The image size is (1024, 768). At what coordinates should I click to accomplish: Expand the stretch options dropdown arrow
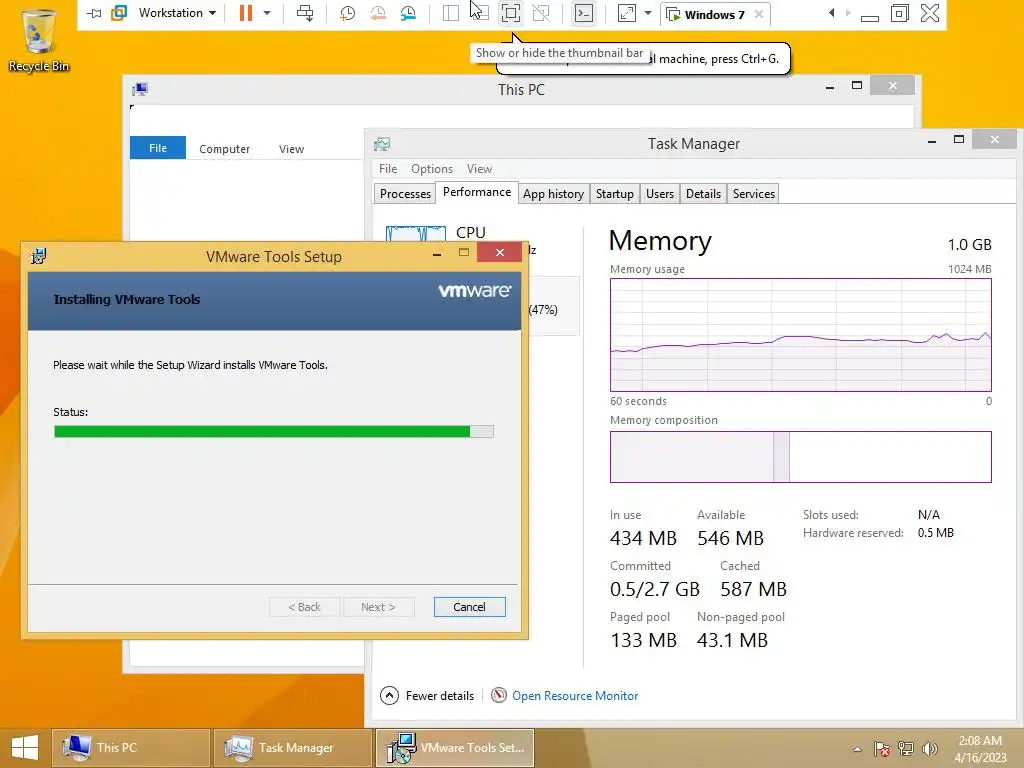[648, 13]
